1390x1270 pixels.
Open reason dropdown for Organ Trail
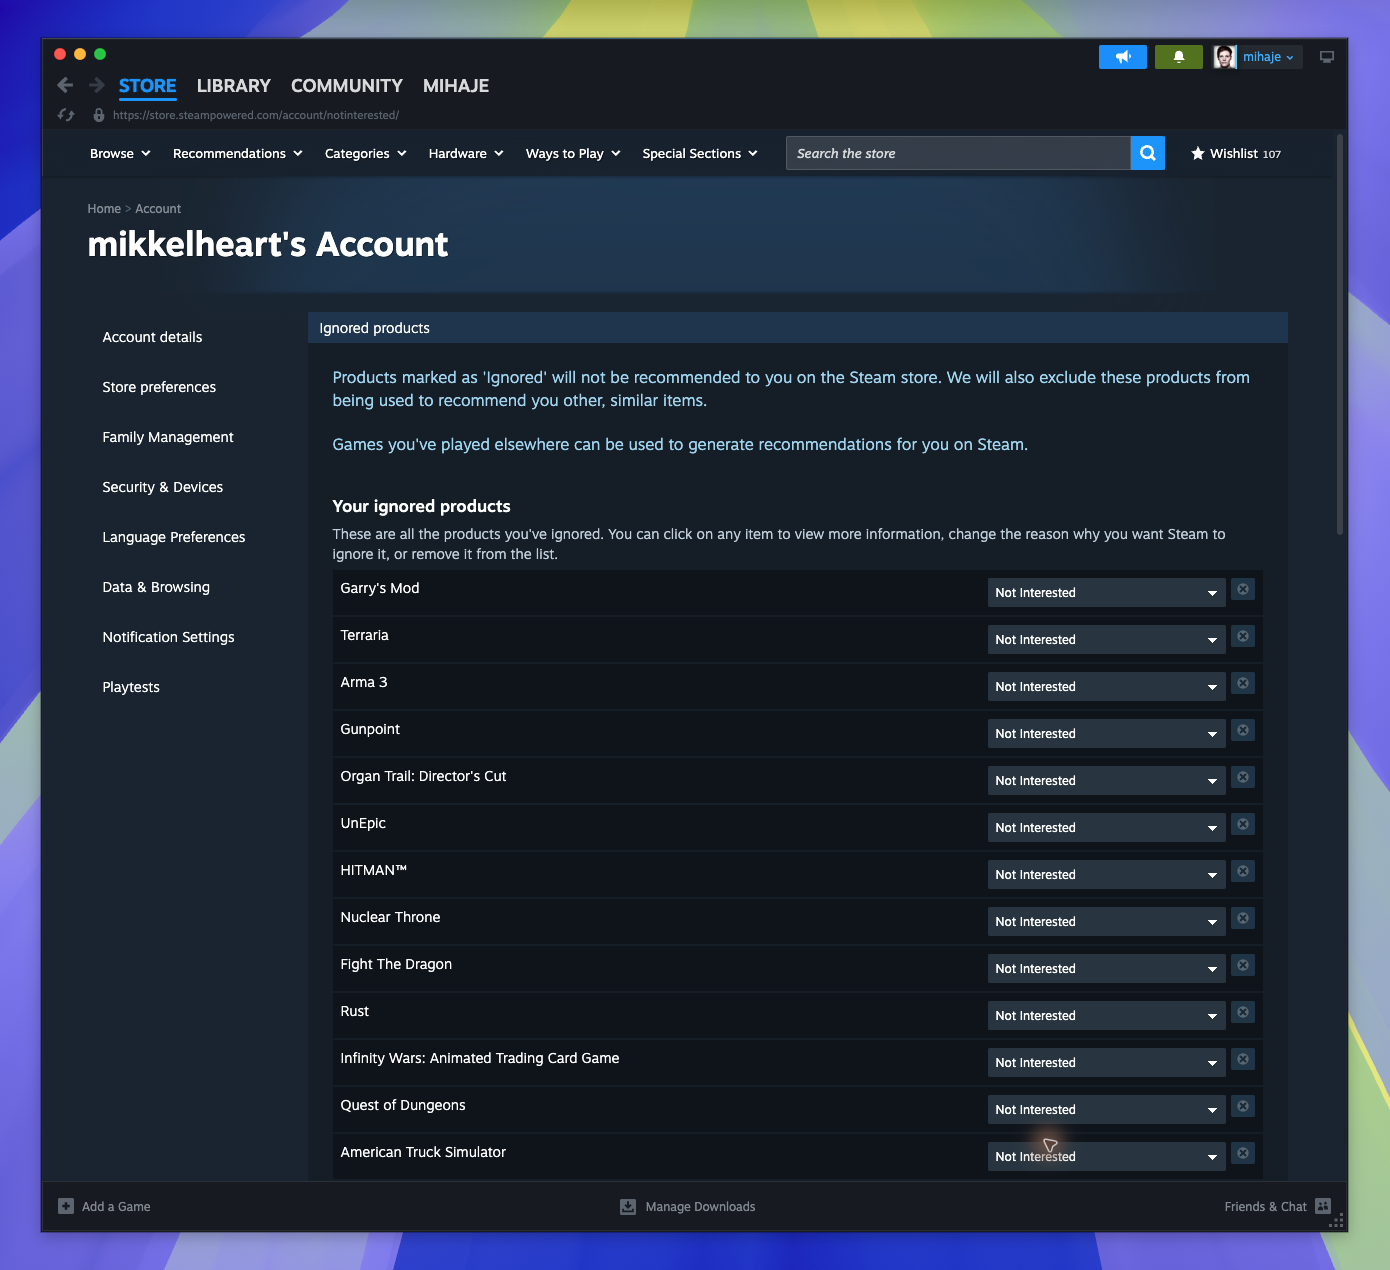pyautogui.click(x=1106, y=780)
